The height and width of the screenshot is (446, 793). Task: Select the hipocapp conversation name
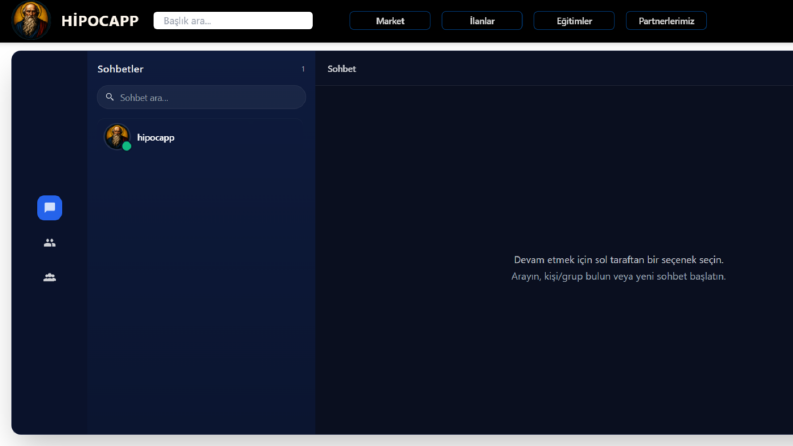click(156, 138)
